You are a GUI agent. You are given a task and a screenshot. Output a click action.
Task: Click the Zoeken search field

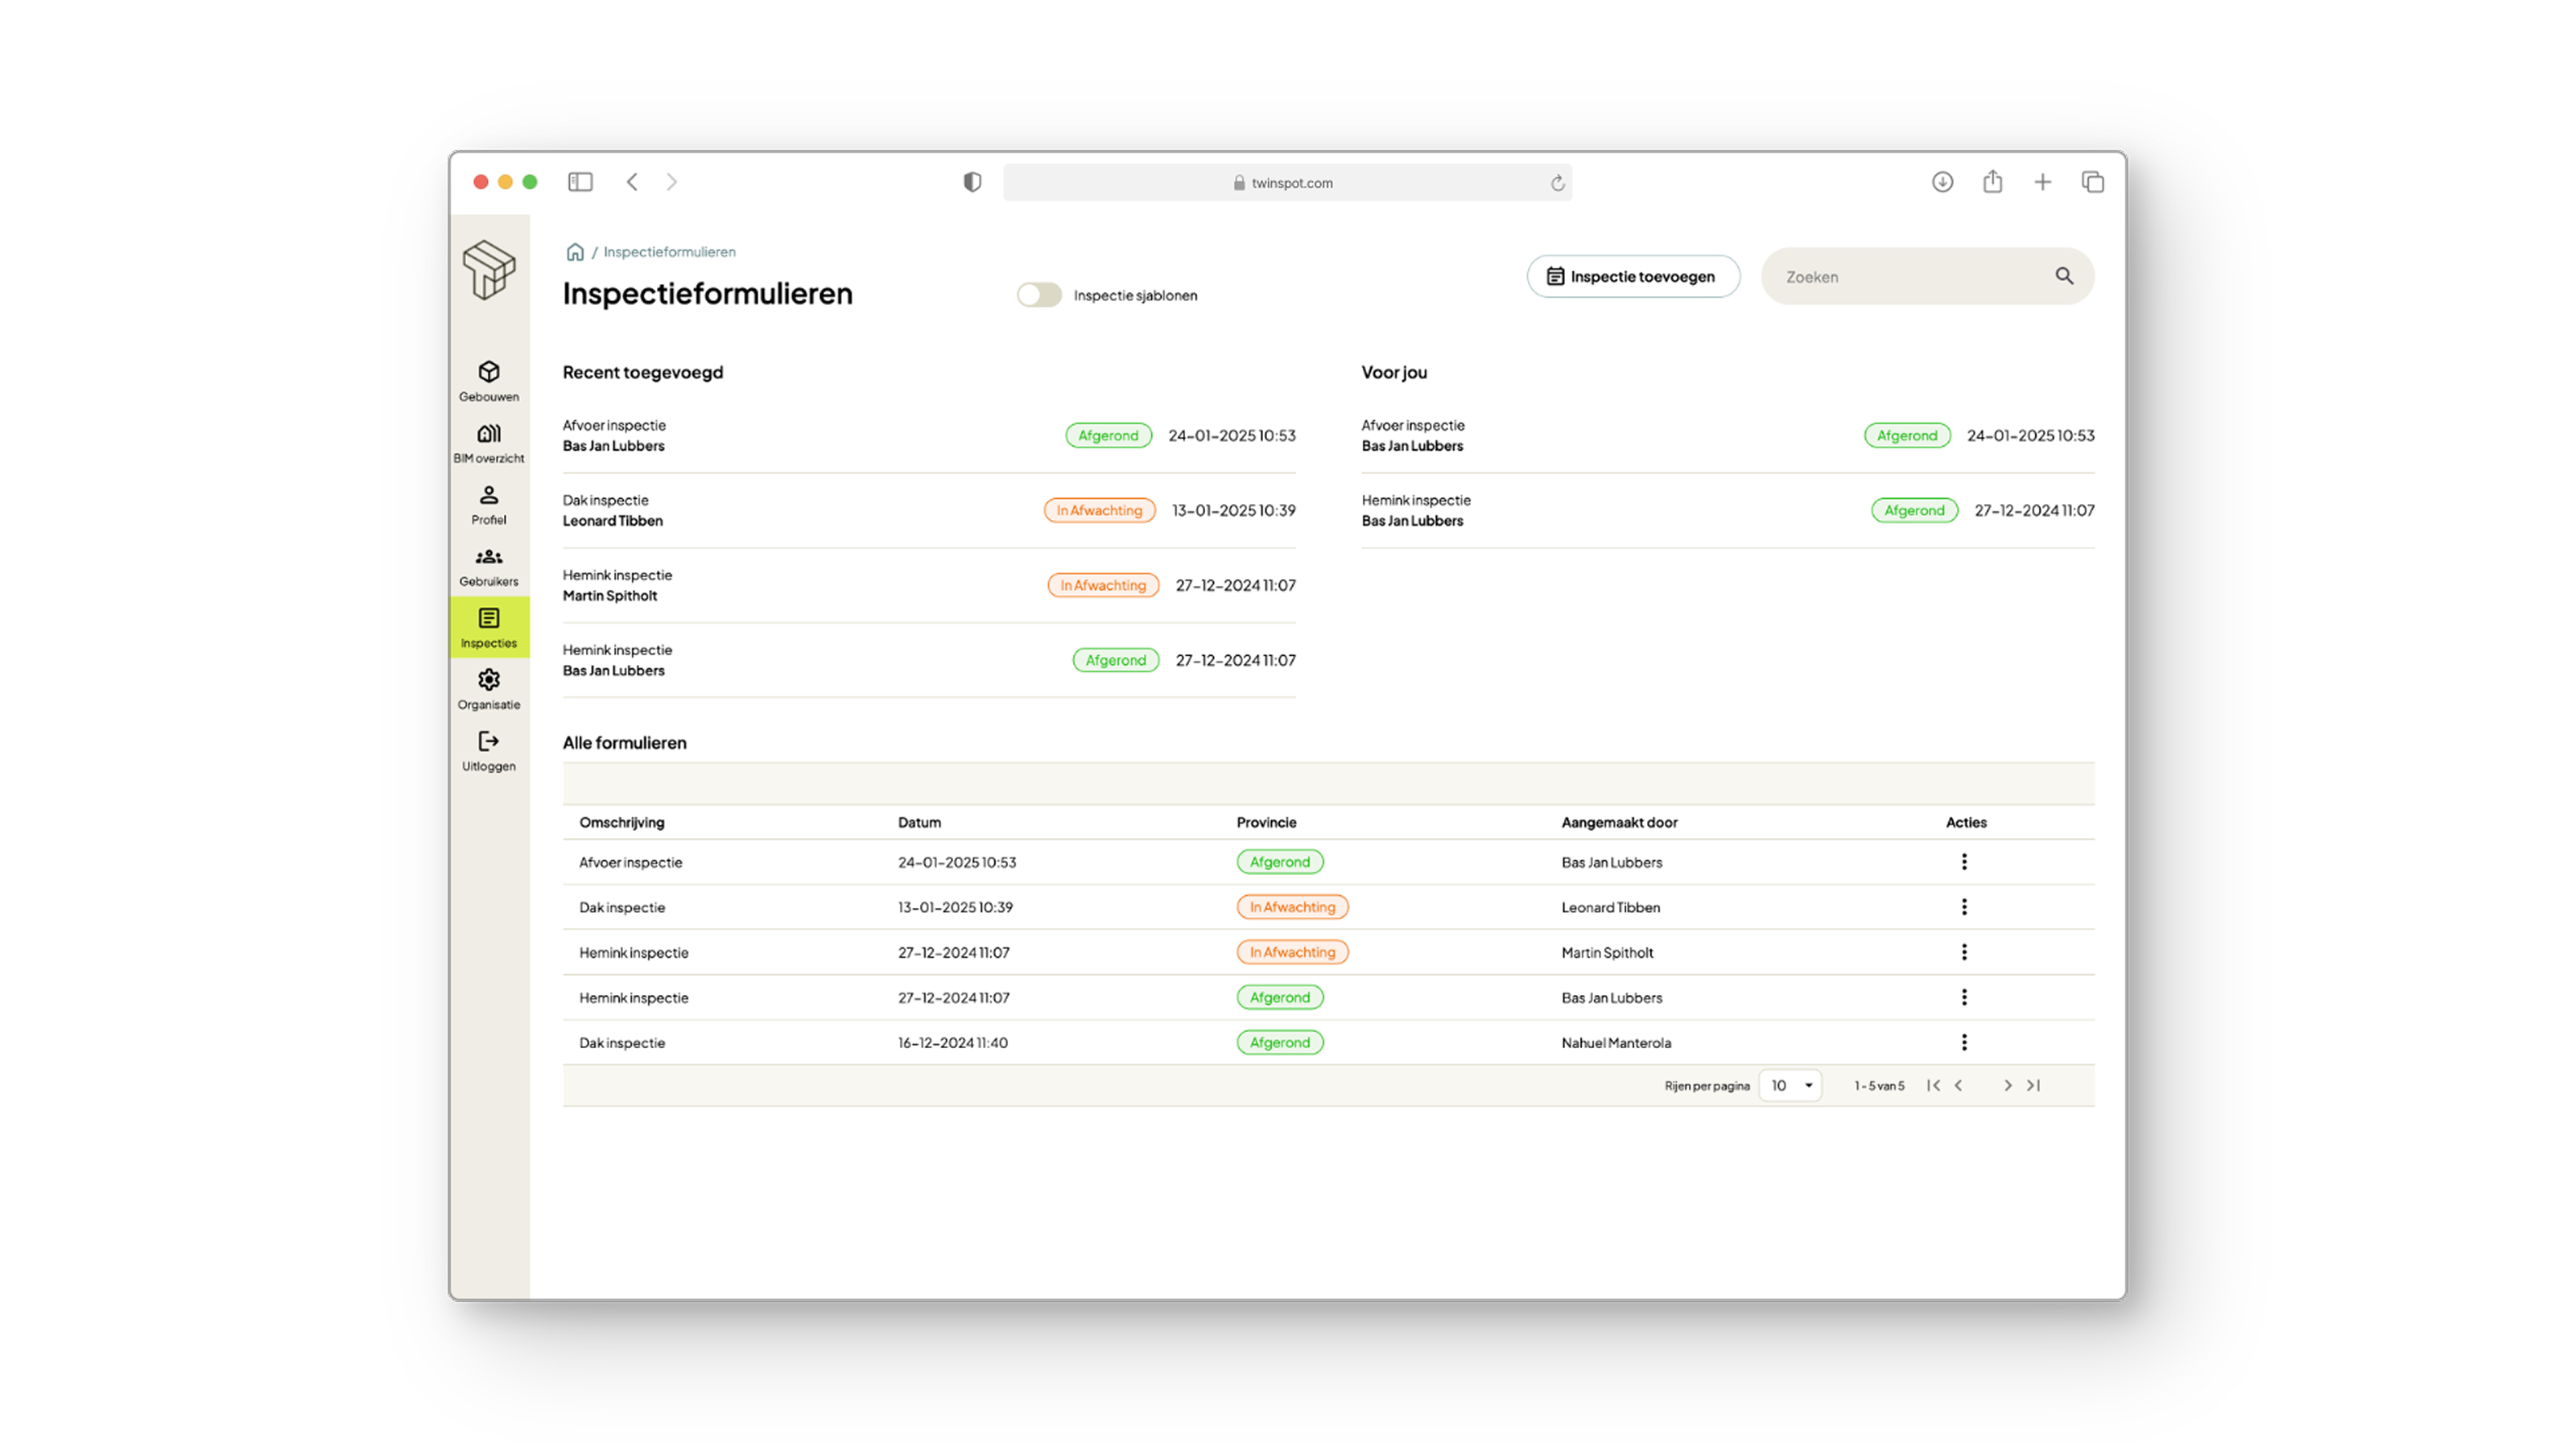coord(1926,276)
